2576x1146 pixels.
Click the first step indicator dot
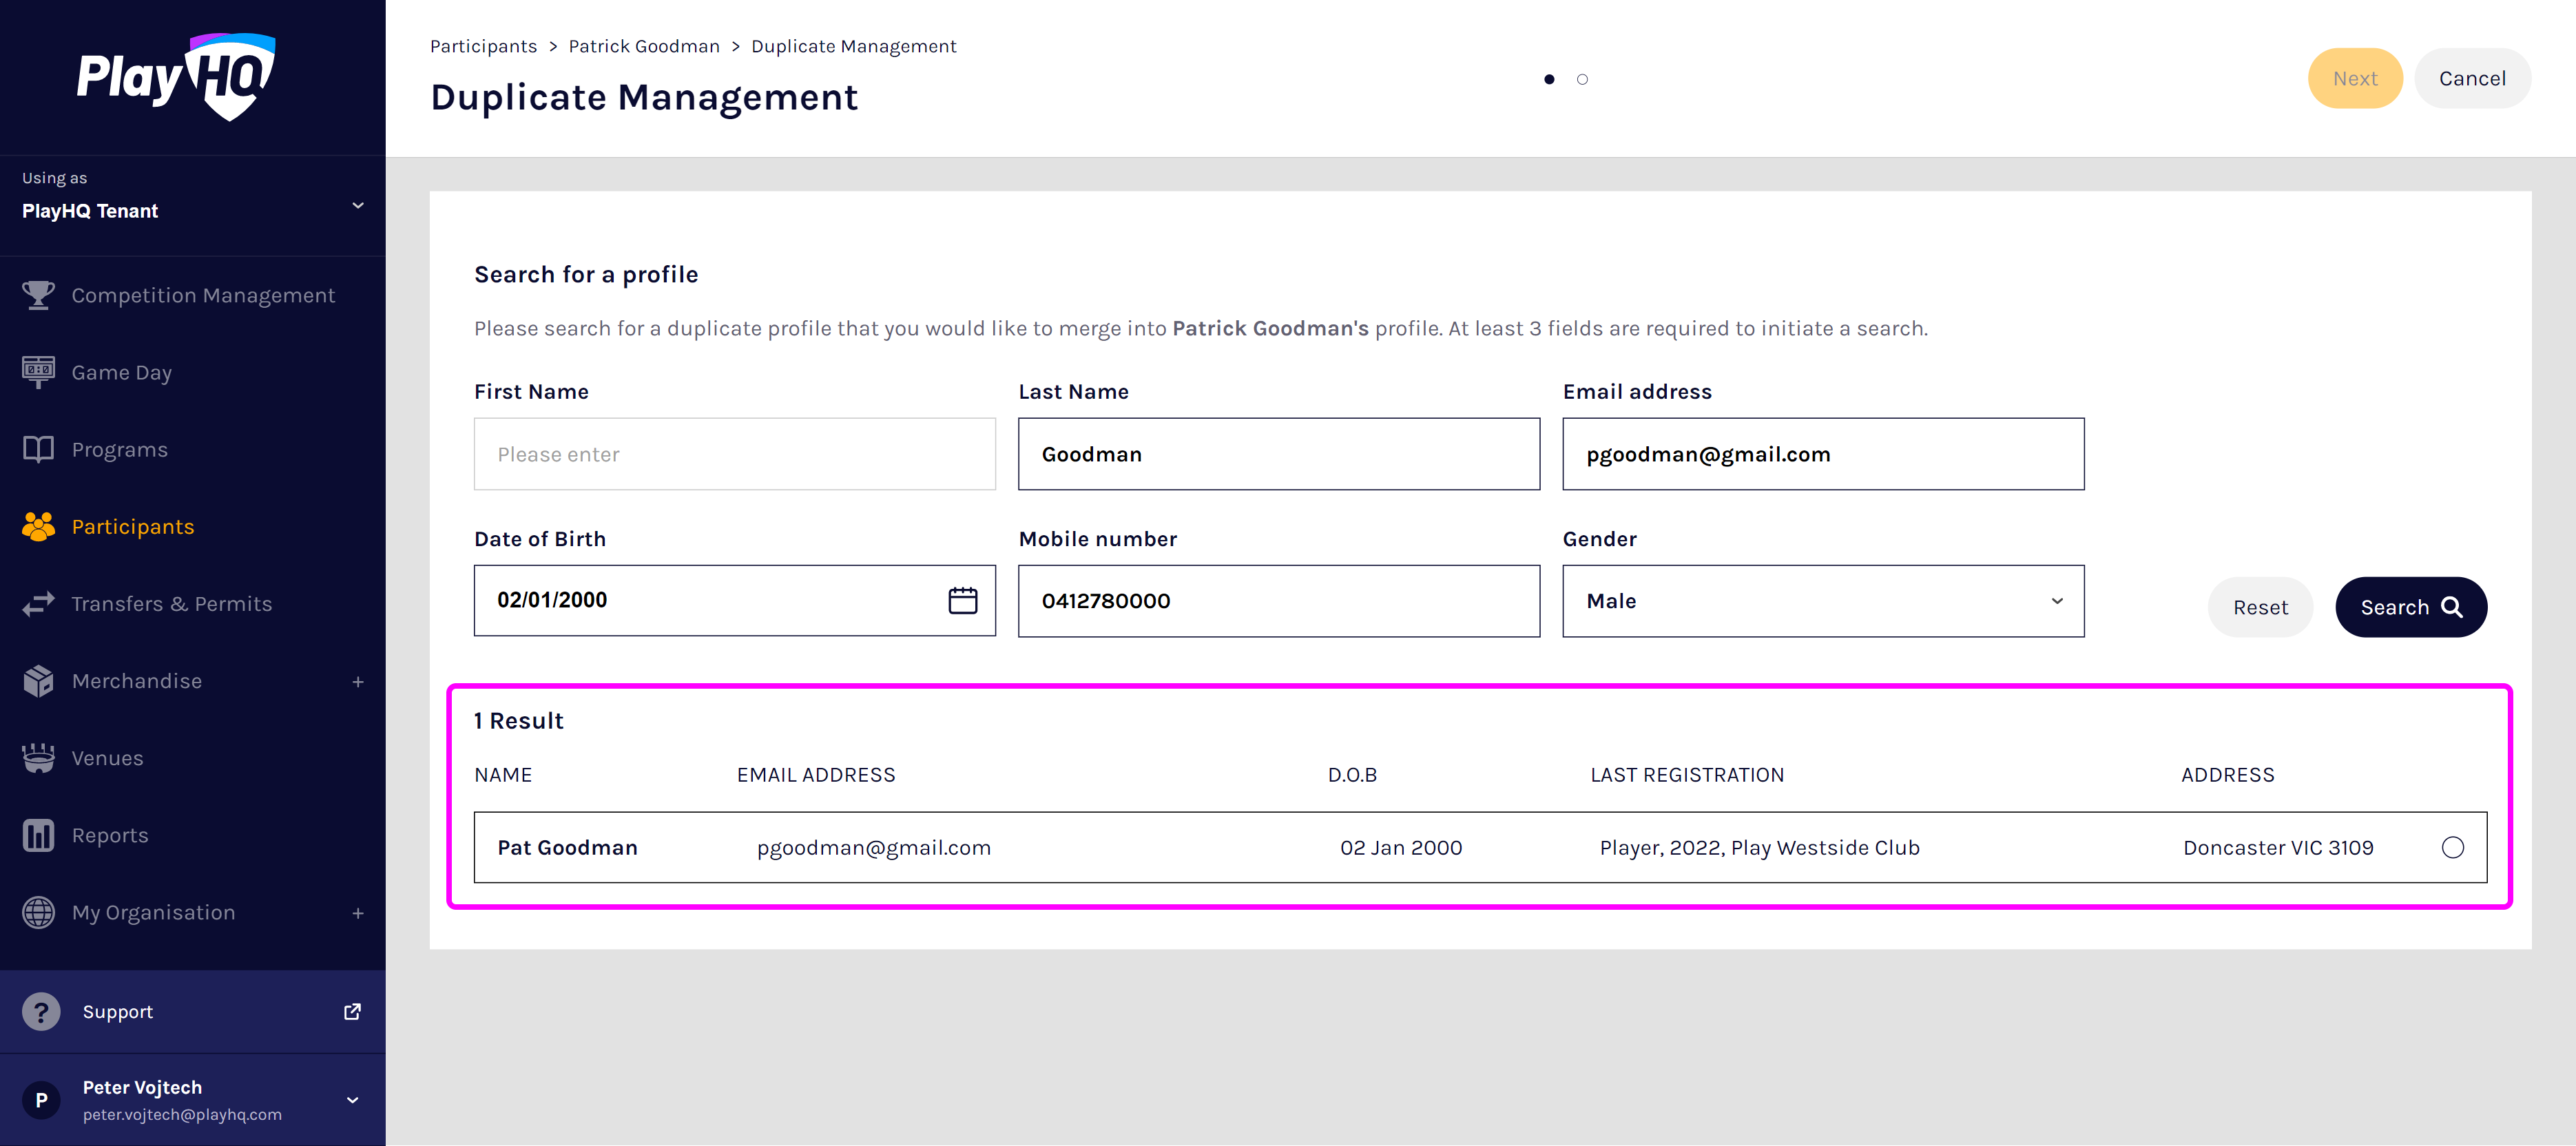click(1548, 79)
